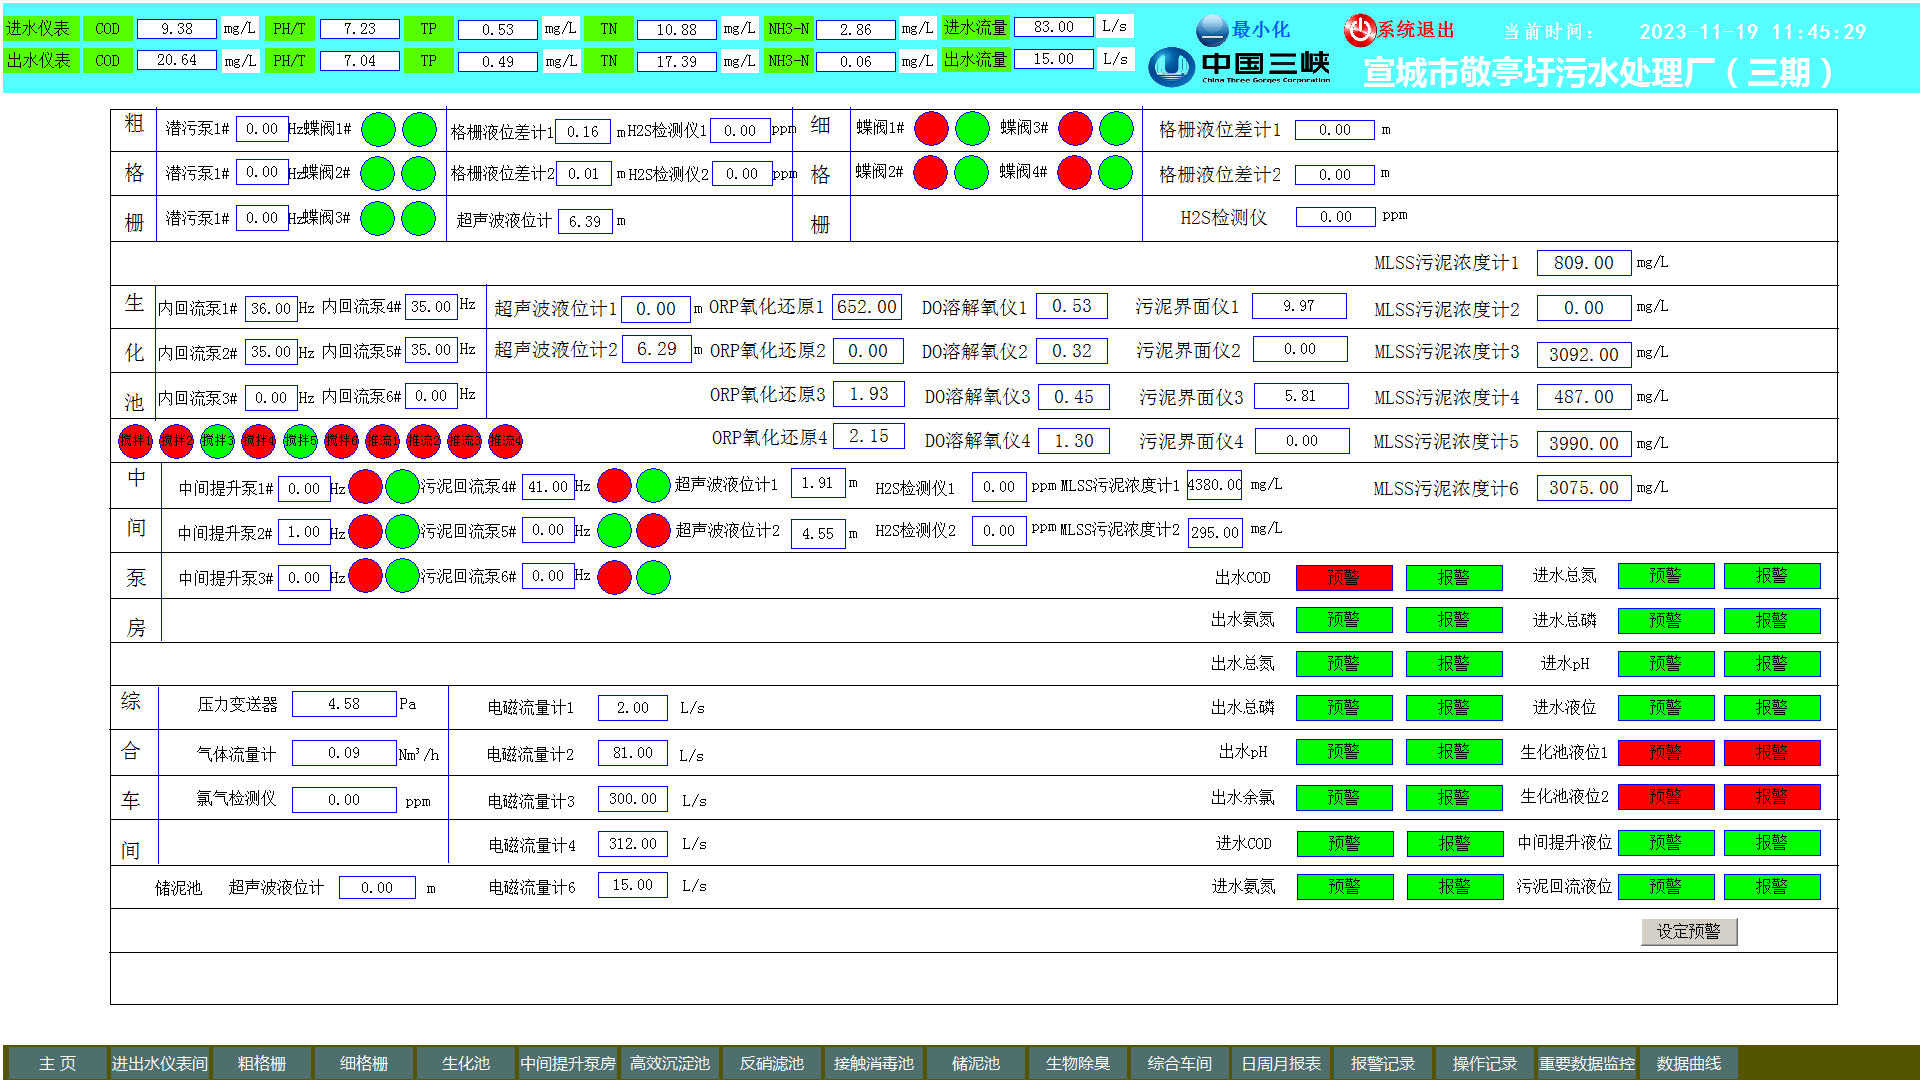Screen dimensions: 1920x1080
Task: Click the 搅拌5 green mixer indicator
Action: (x=300, y=441)
